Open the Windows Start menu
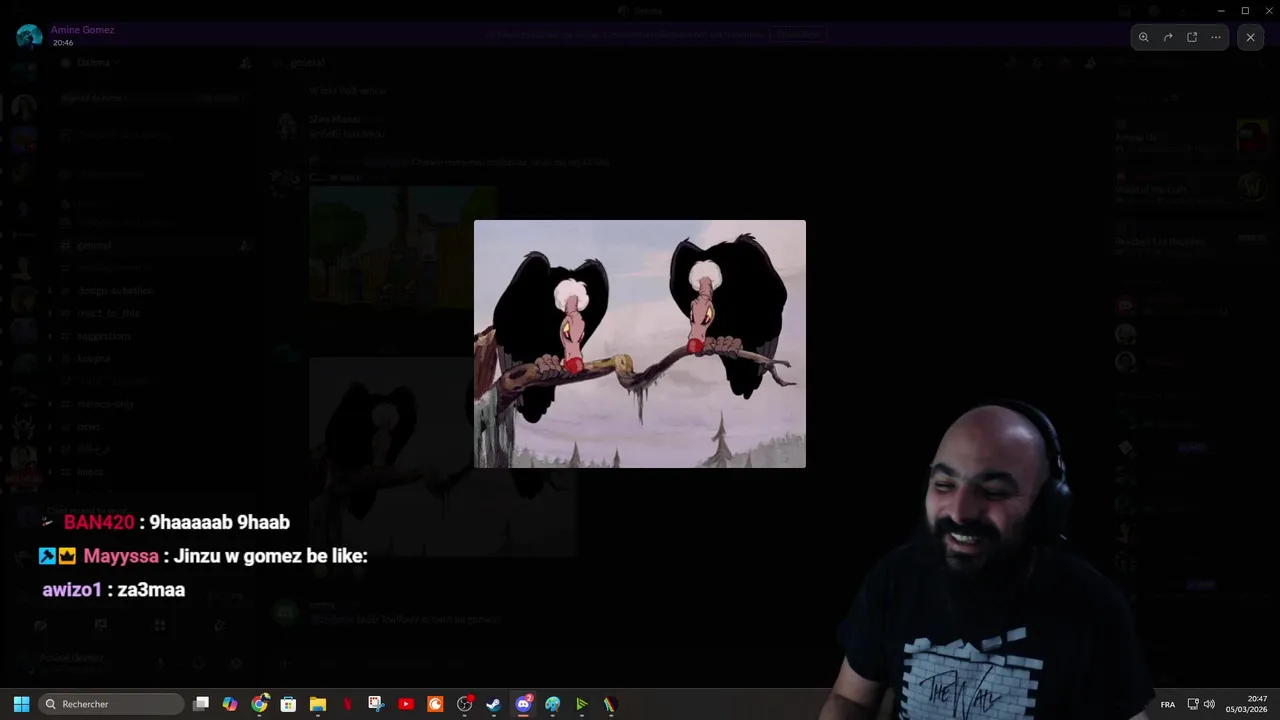This screenshot has width=1280, height=720. coord(21,704)
